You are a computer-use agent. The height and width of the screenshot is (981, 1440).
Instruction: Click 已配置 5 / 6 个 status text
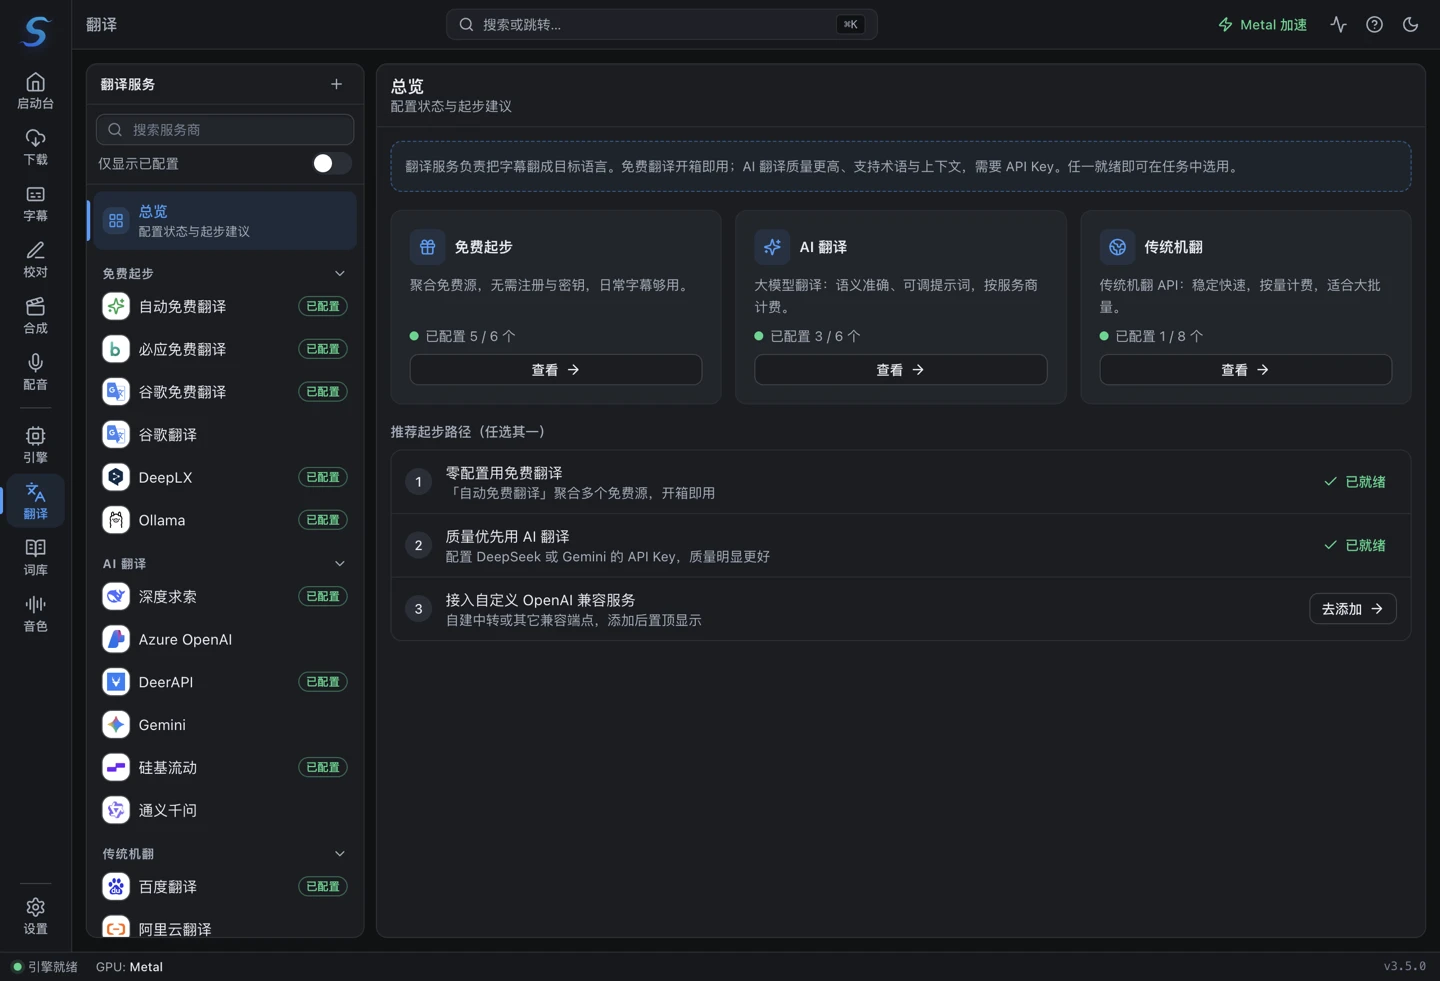[x=462, y=336]
